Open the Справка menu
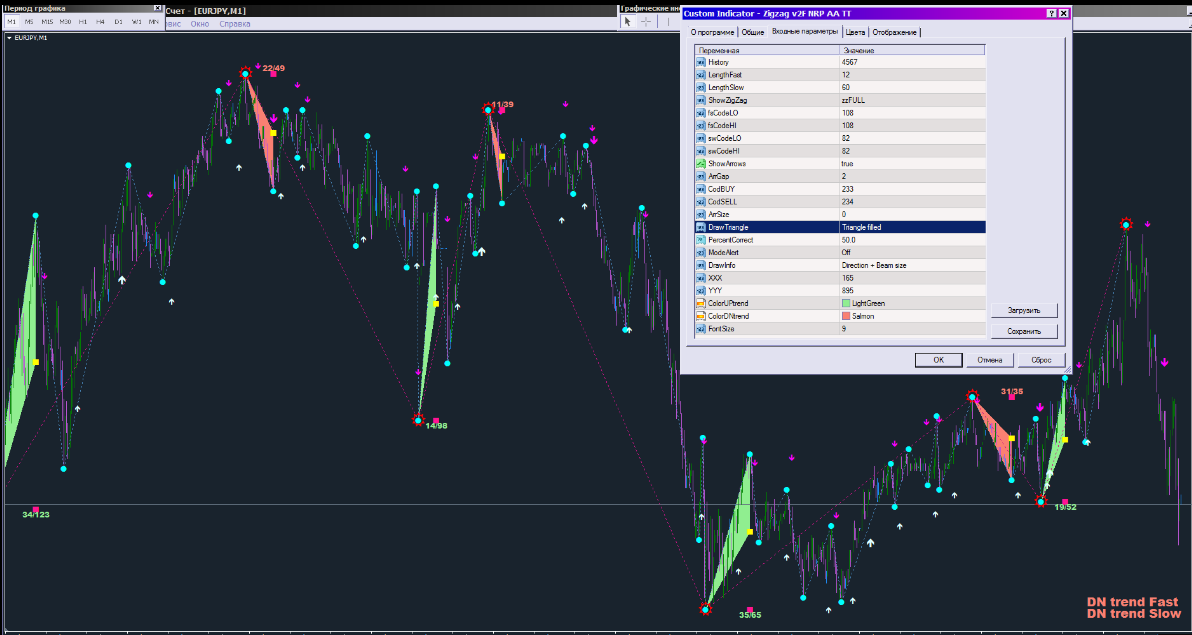The height and width of the screenshot is (635, 1192). click(x=235, y=23)
